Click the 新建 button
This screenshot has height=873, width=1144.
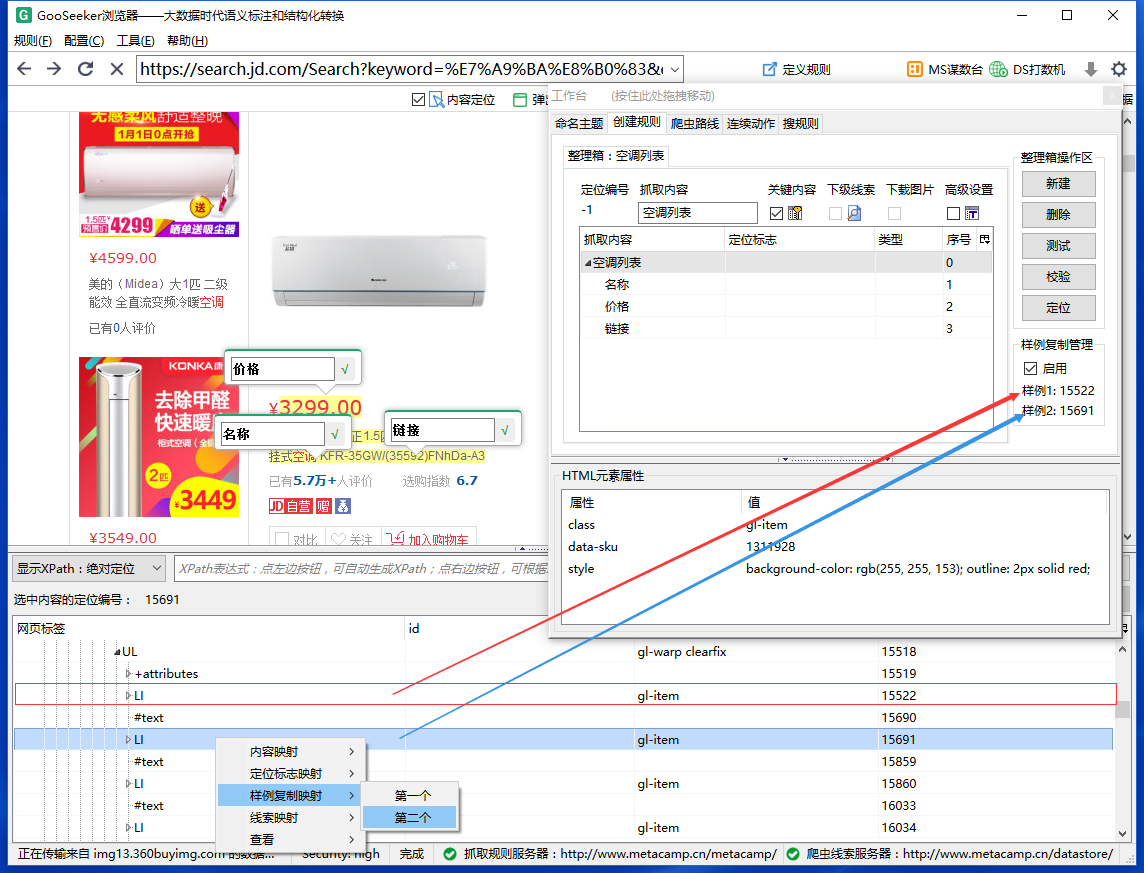(x=1058, y=184)
